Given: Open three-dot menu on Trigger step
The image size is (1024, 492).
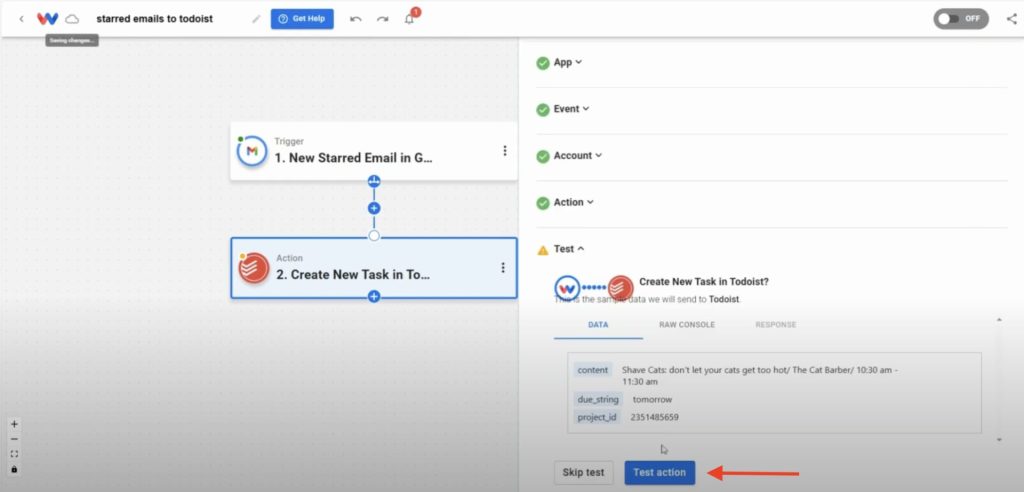Looking at the screenshot, I should [x=504, y=151].
